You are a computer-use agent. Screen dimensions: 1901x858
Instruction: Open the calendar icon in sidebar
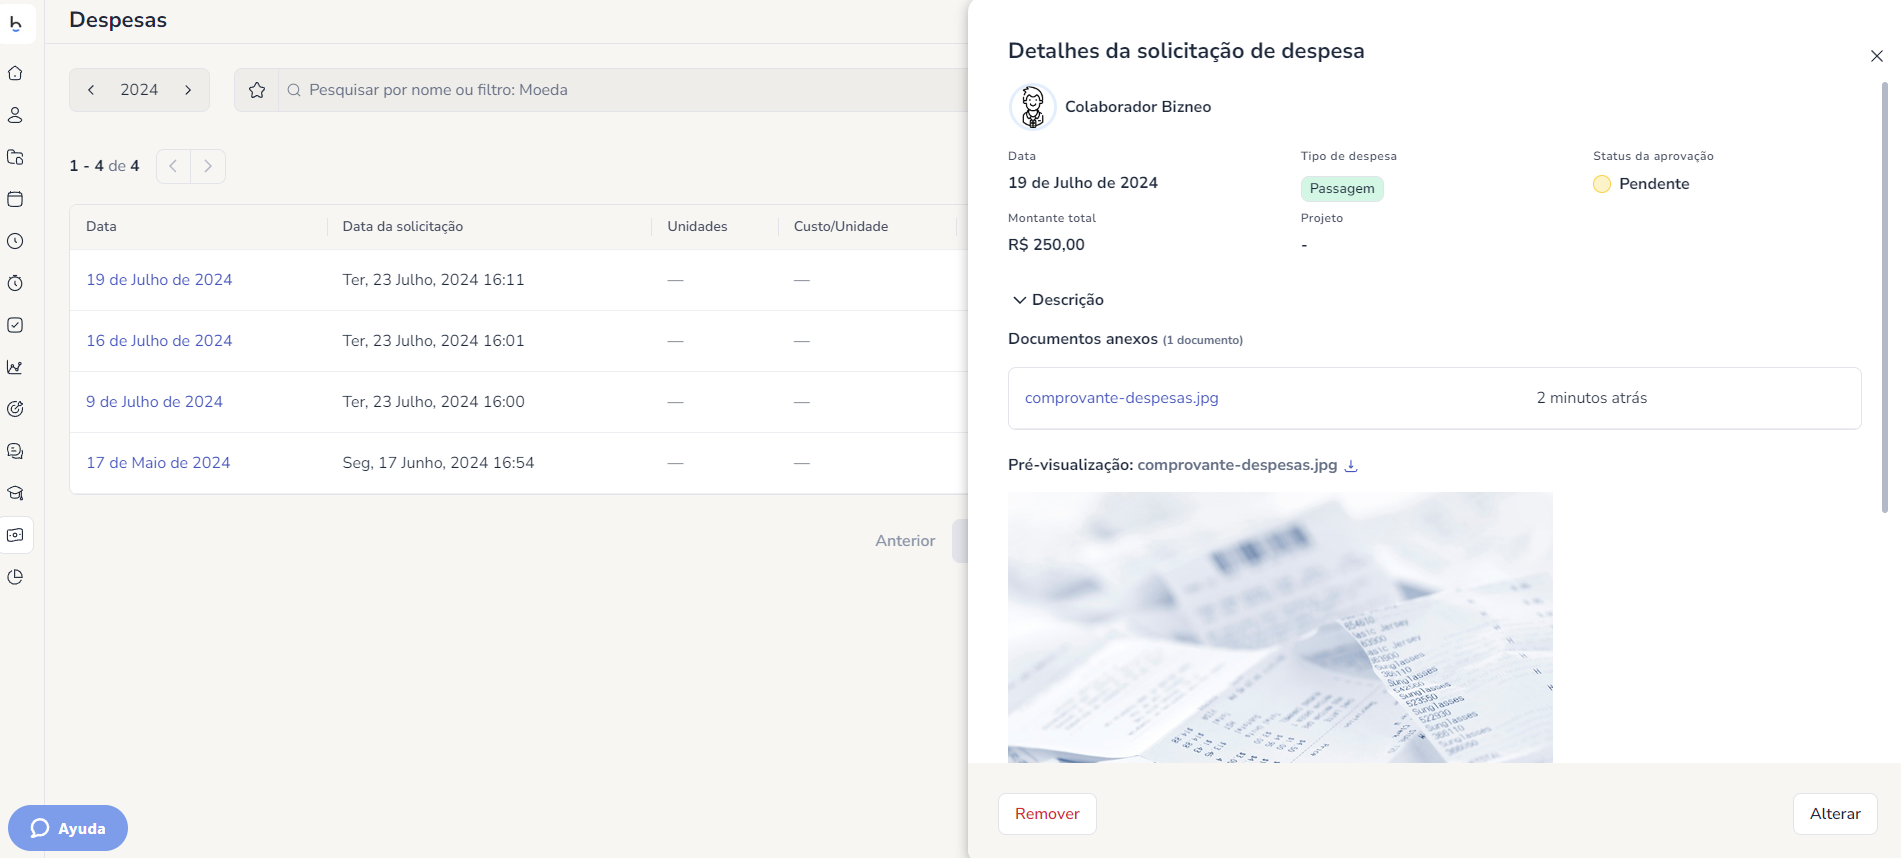point(15,199)
